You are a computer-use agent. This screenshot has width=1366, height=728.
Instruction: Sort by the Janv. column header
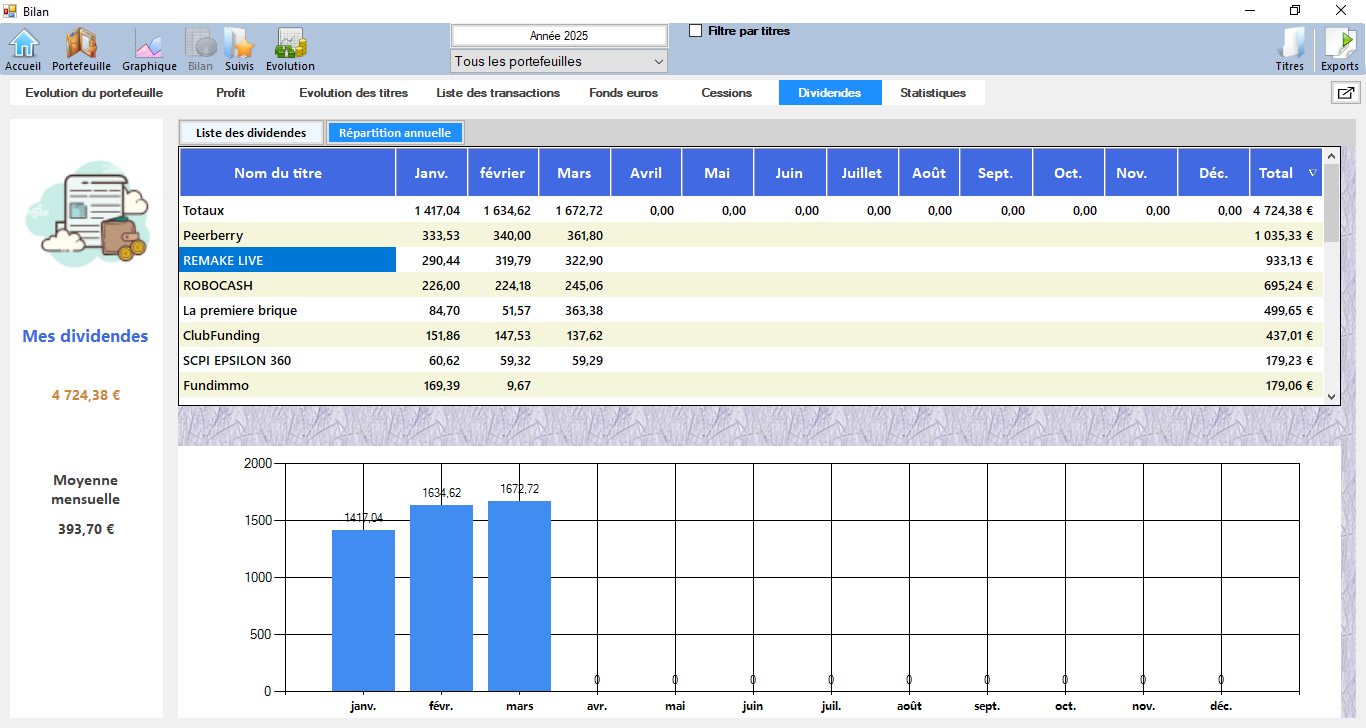pos(432,173)
